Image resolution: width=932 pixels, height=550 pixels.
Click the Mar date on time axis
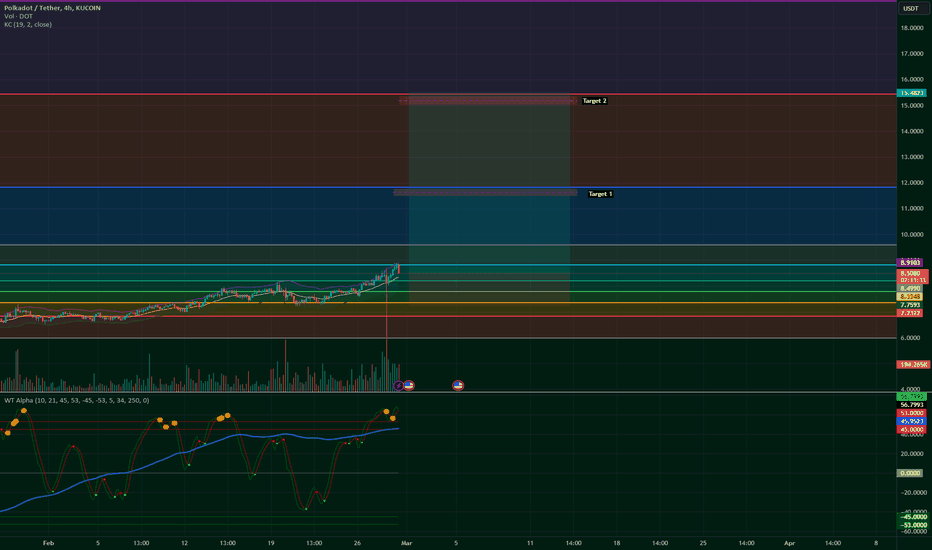(407, 543)
